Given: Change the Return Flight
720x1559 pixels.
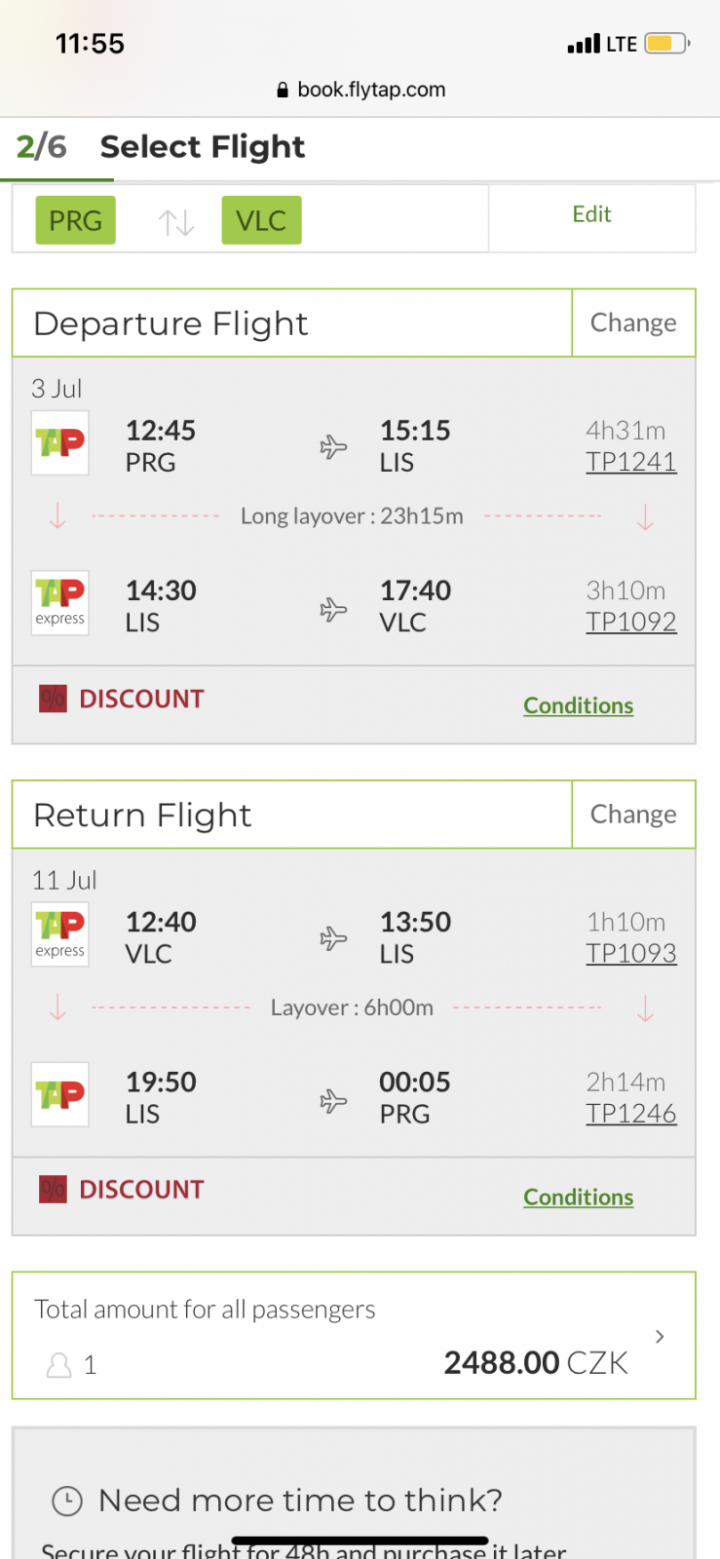Looking at the screenshot, I should click(x=633, y=814).
